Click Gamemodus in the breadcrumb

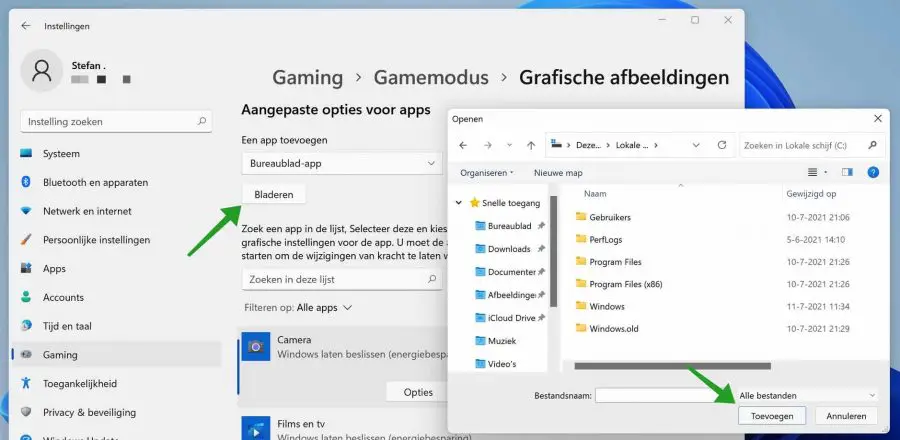431,77
